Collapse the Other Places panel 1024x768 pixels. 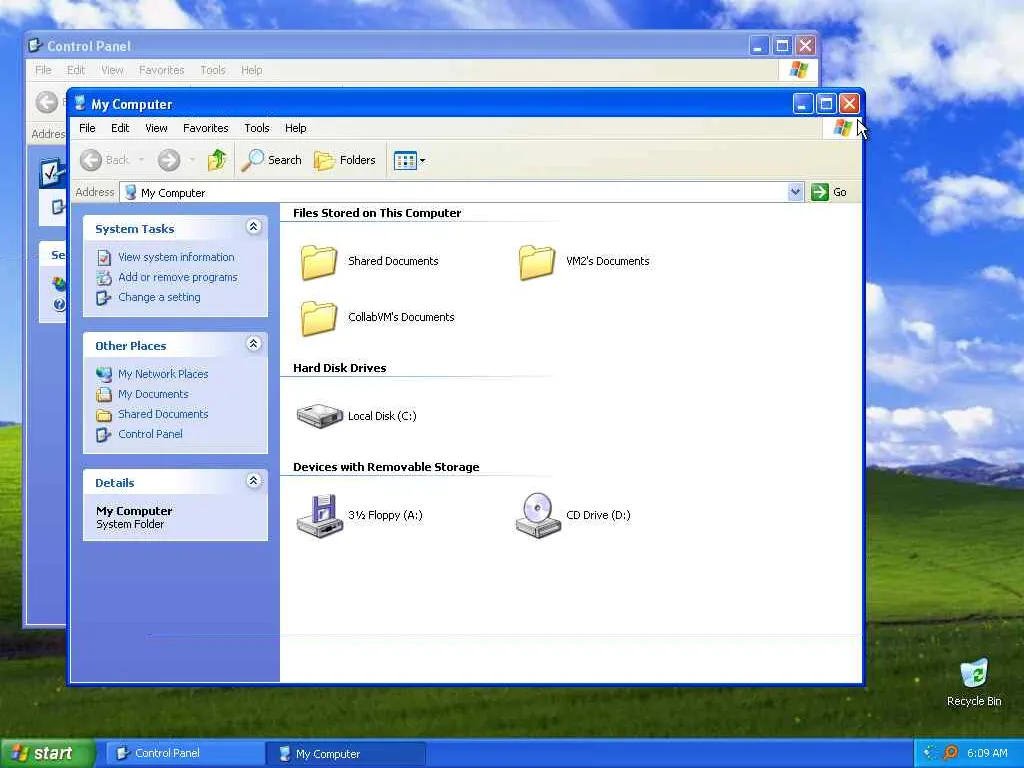coord(253,344)
